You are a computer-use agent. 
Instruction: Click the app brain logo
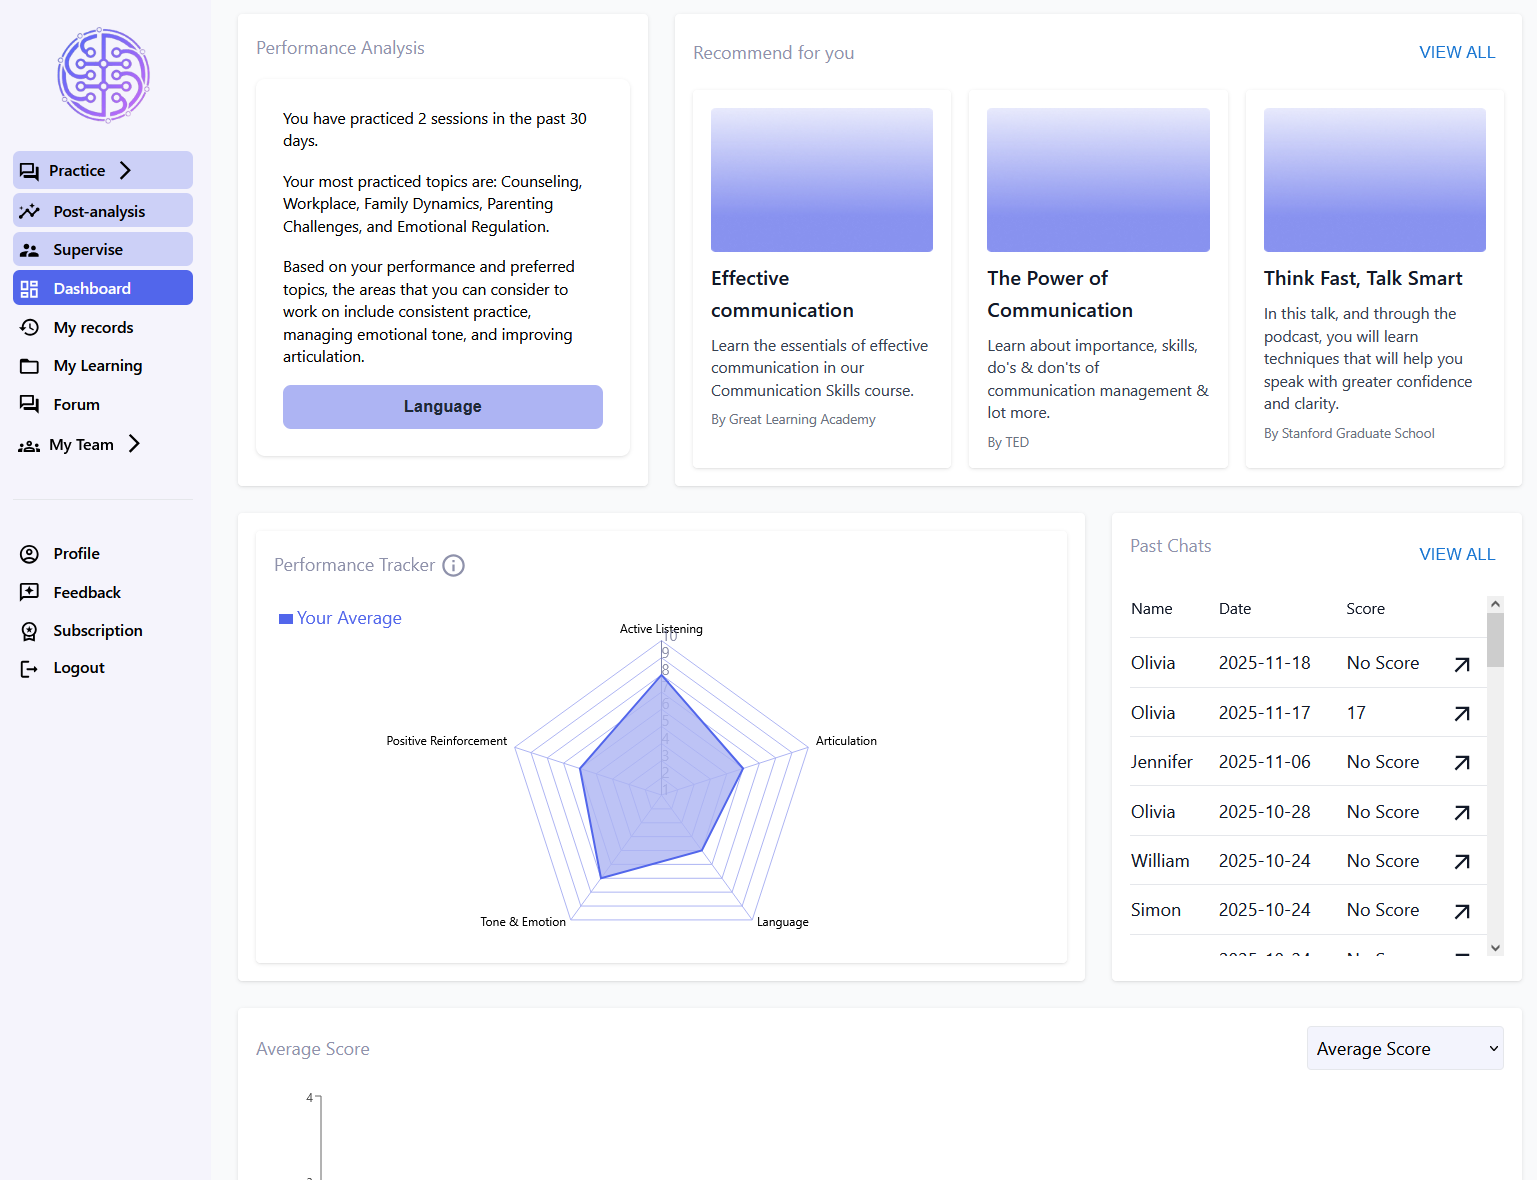[x=103, y=75]
